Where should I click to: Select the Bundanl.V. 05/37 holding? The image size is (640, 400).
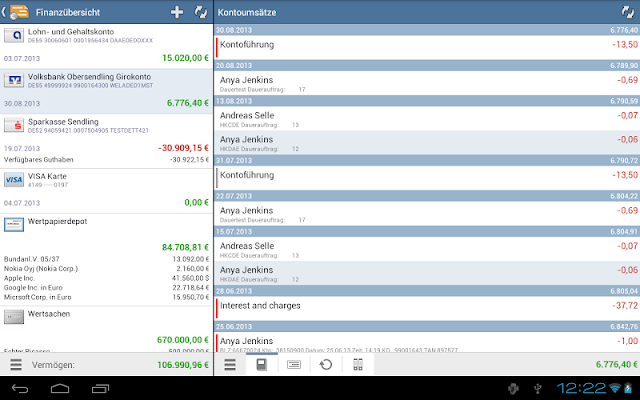[x=106, y=259]
